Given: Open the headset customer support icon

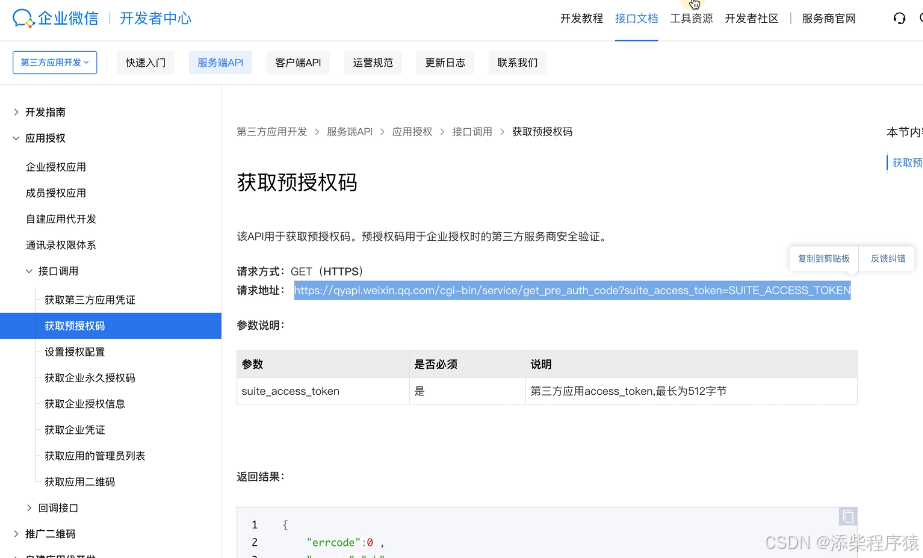Looking at the screenshot, I should pos(899,19).
